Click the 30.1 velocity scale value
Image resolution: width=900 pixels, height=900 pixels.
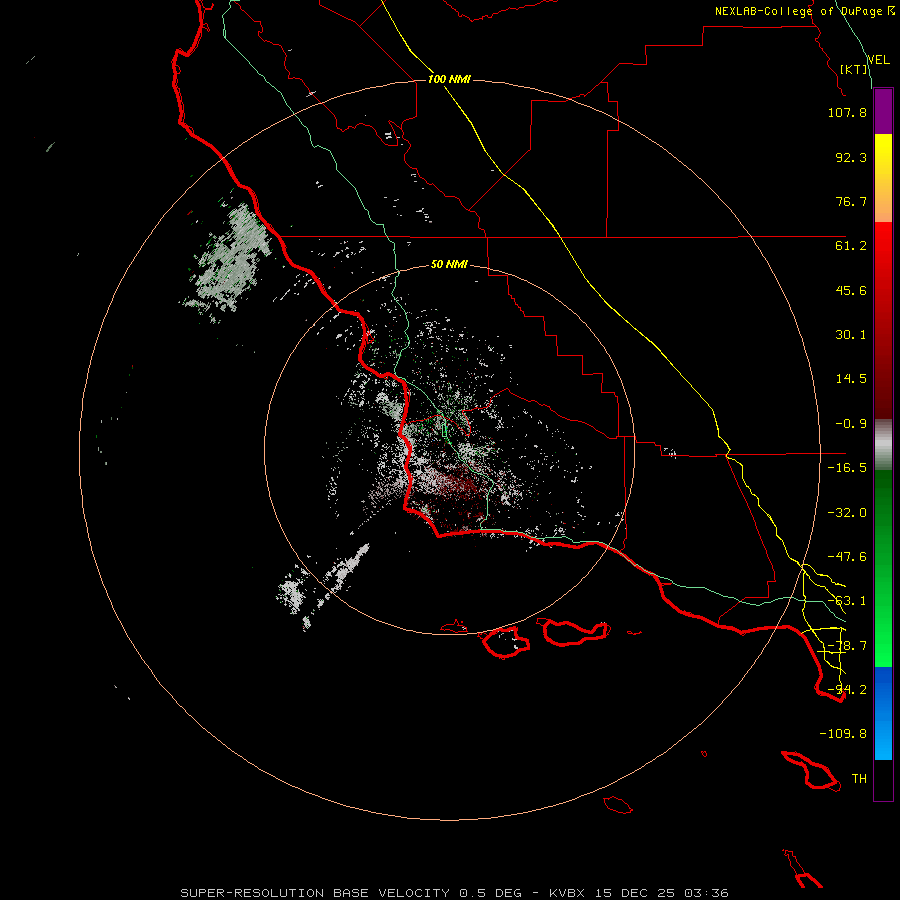tap(851, 335)
